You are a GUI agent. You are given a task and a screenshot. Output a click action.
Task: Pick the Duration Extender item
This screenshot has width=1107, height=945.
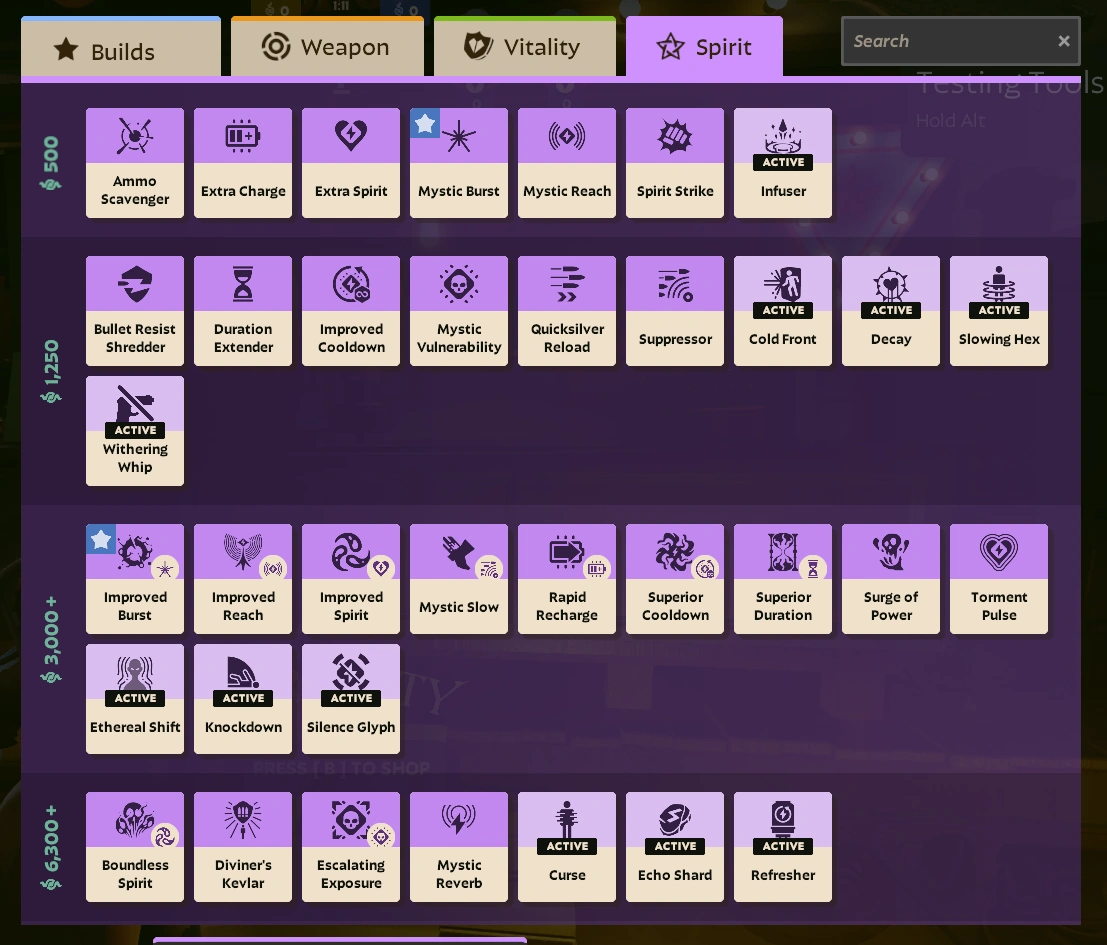tap(243, 311)
